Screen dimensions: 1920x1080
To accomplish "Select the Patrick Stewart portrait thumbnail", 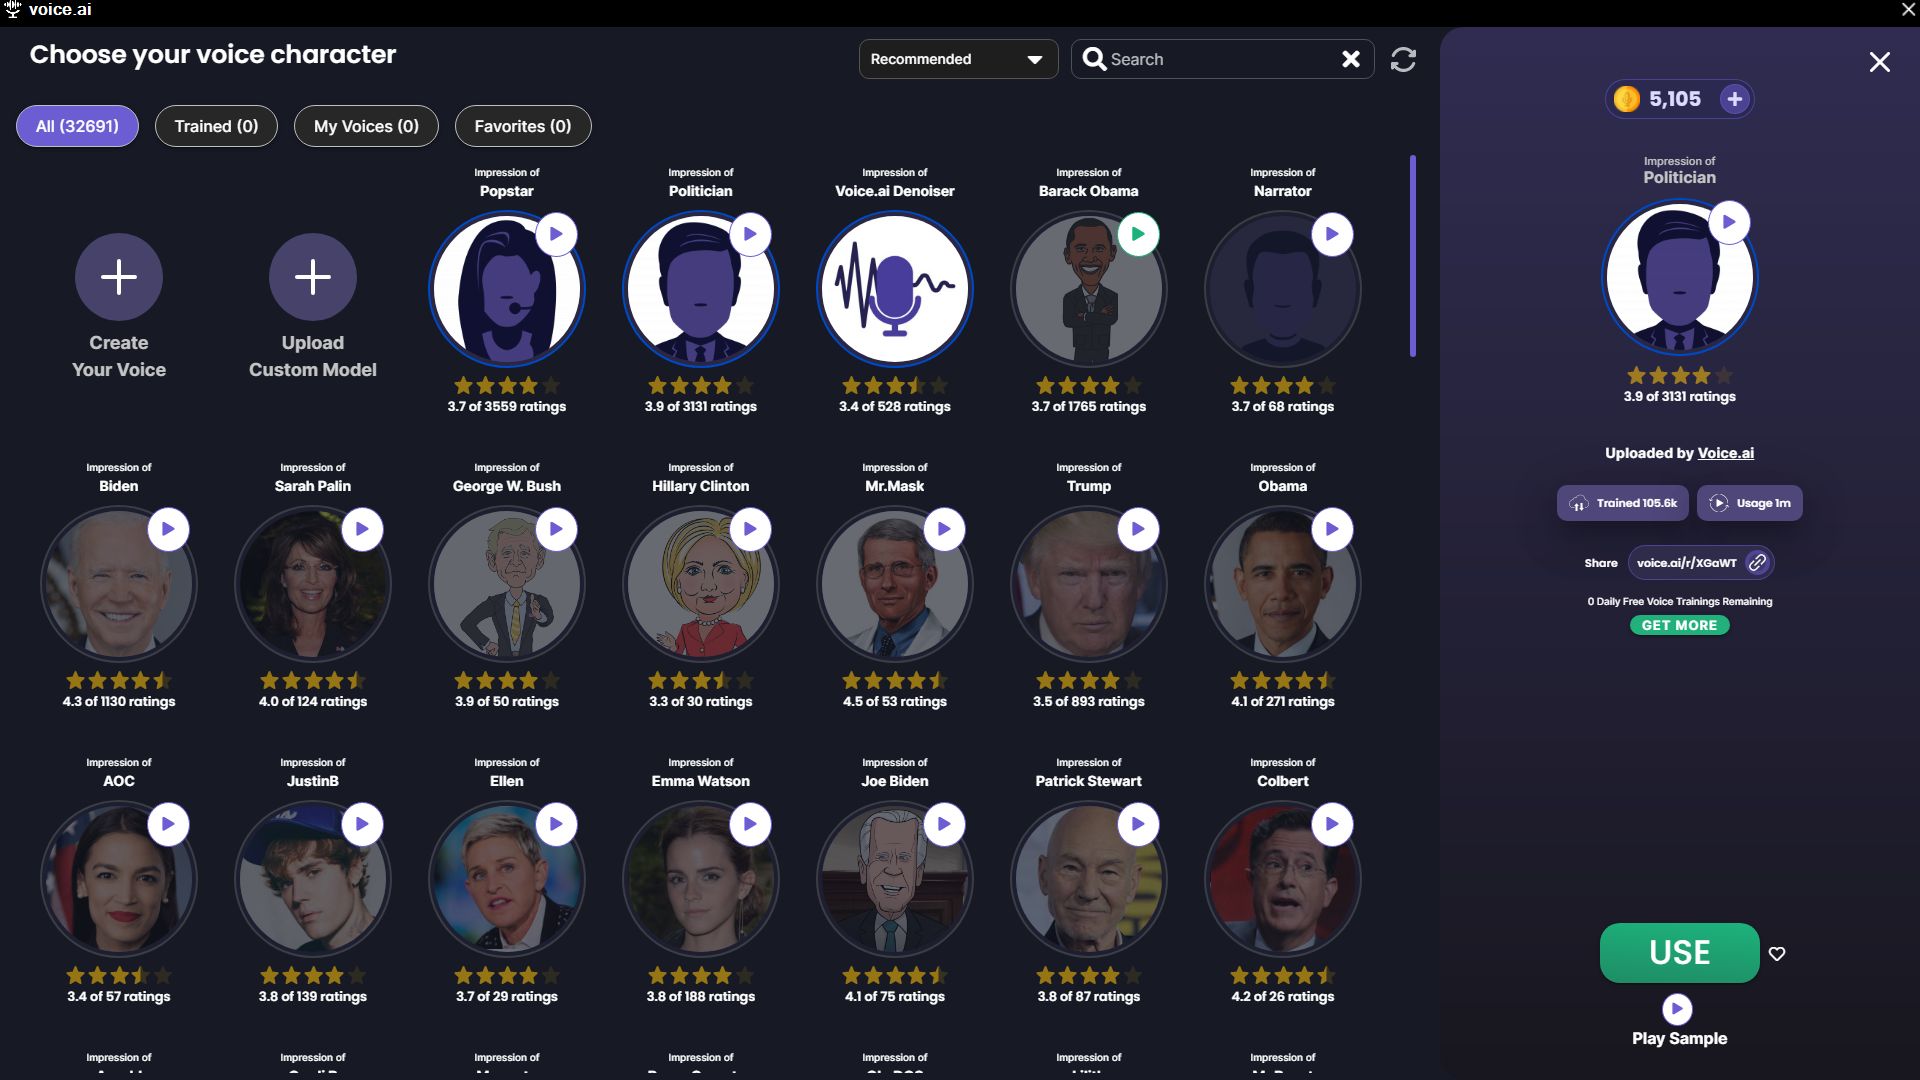I will pos(1089,880).
